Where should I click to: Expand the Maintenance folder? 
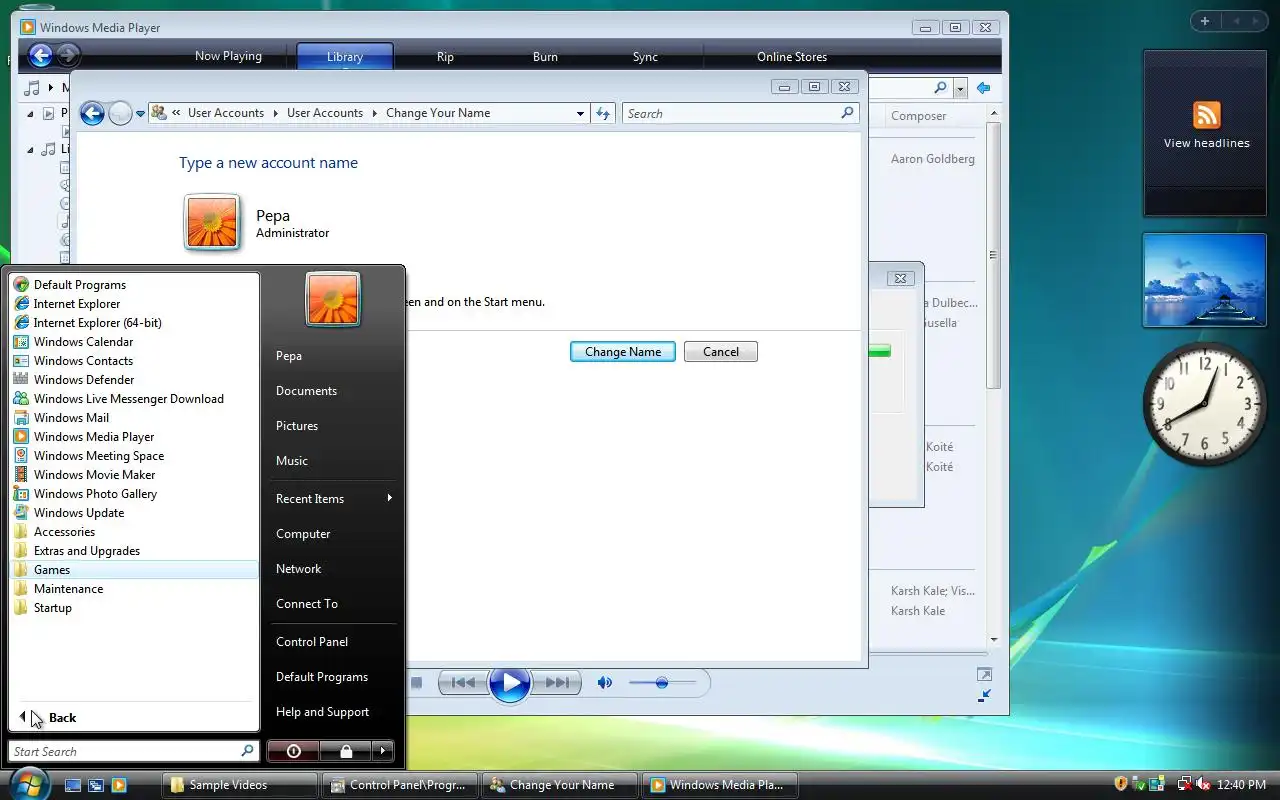click(134, 589)
